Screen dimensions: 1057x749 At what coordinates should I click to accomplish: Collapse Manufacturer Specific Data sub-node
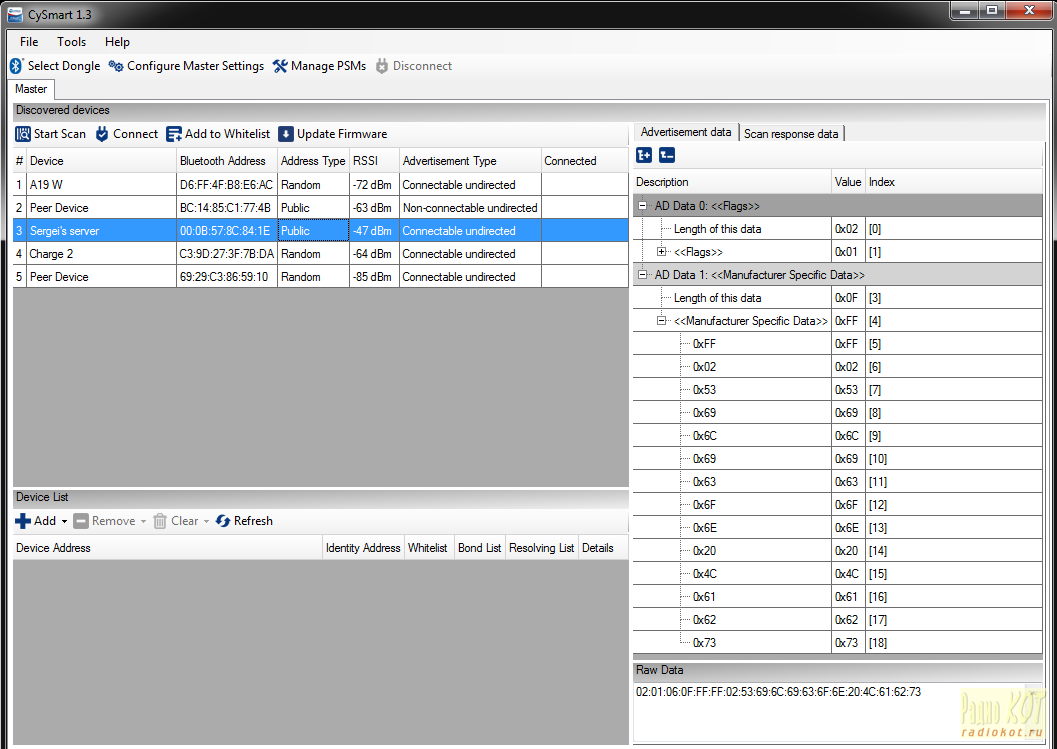(x=661, y=321)
